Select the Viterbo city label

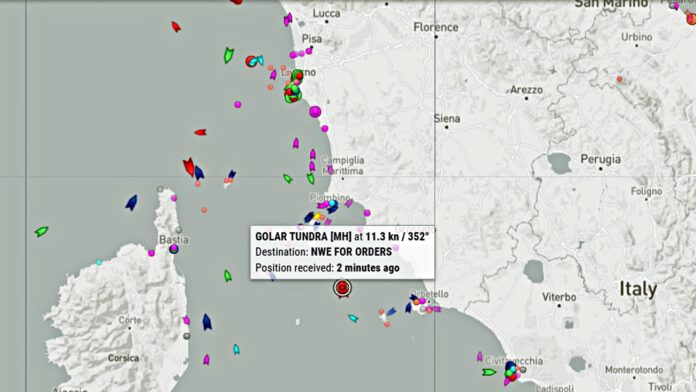pos(559,297)
